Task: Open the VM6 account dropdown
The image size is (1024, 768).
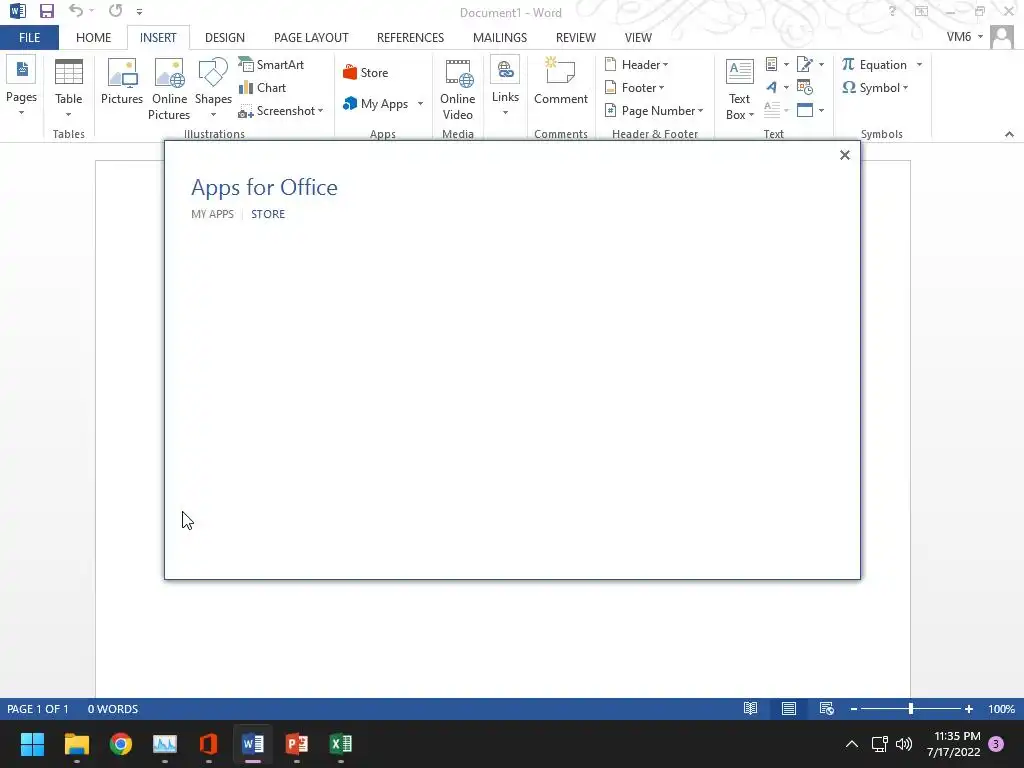Action: pos(965,37)
